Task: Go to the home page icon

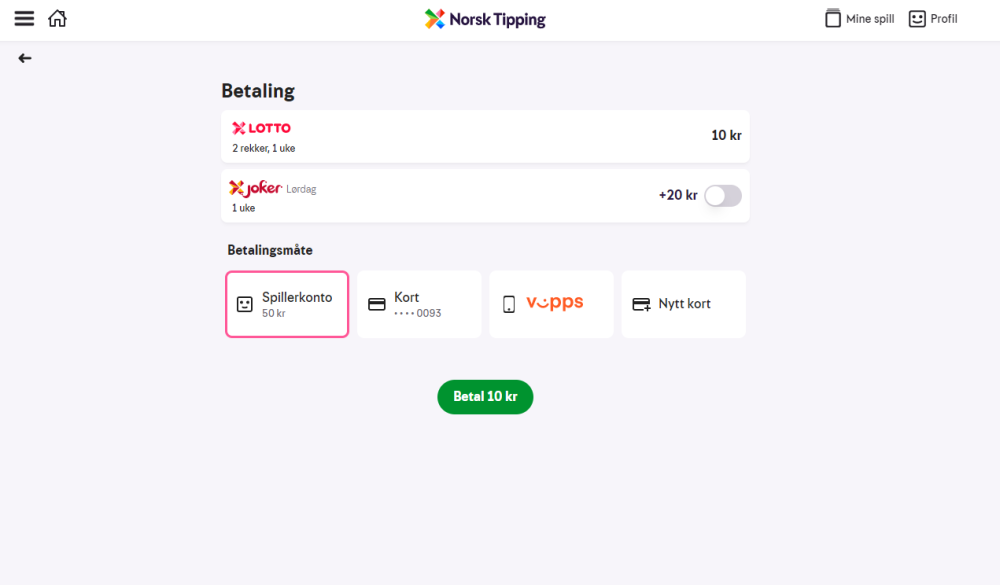Action: (x=58, y=19)
